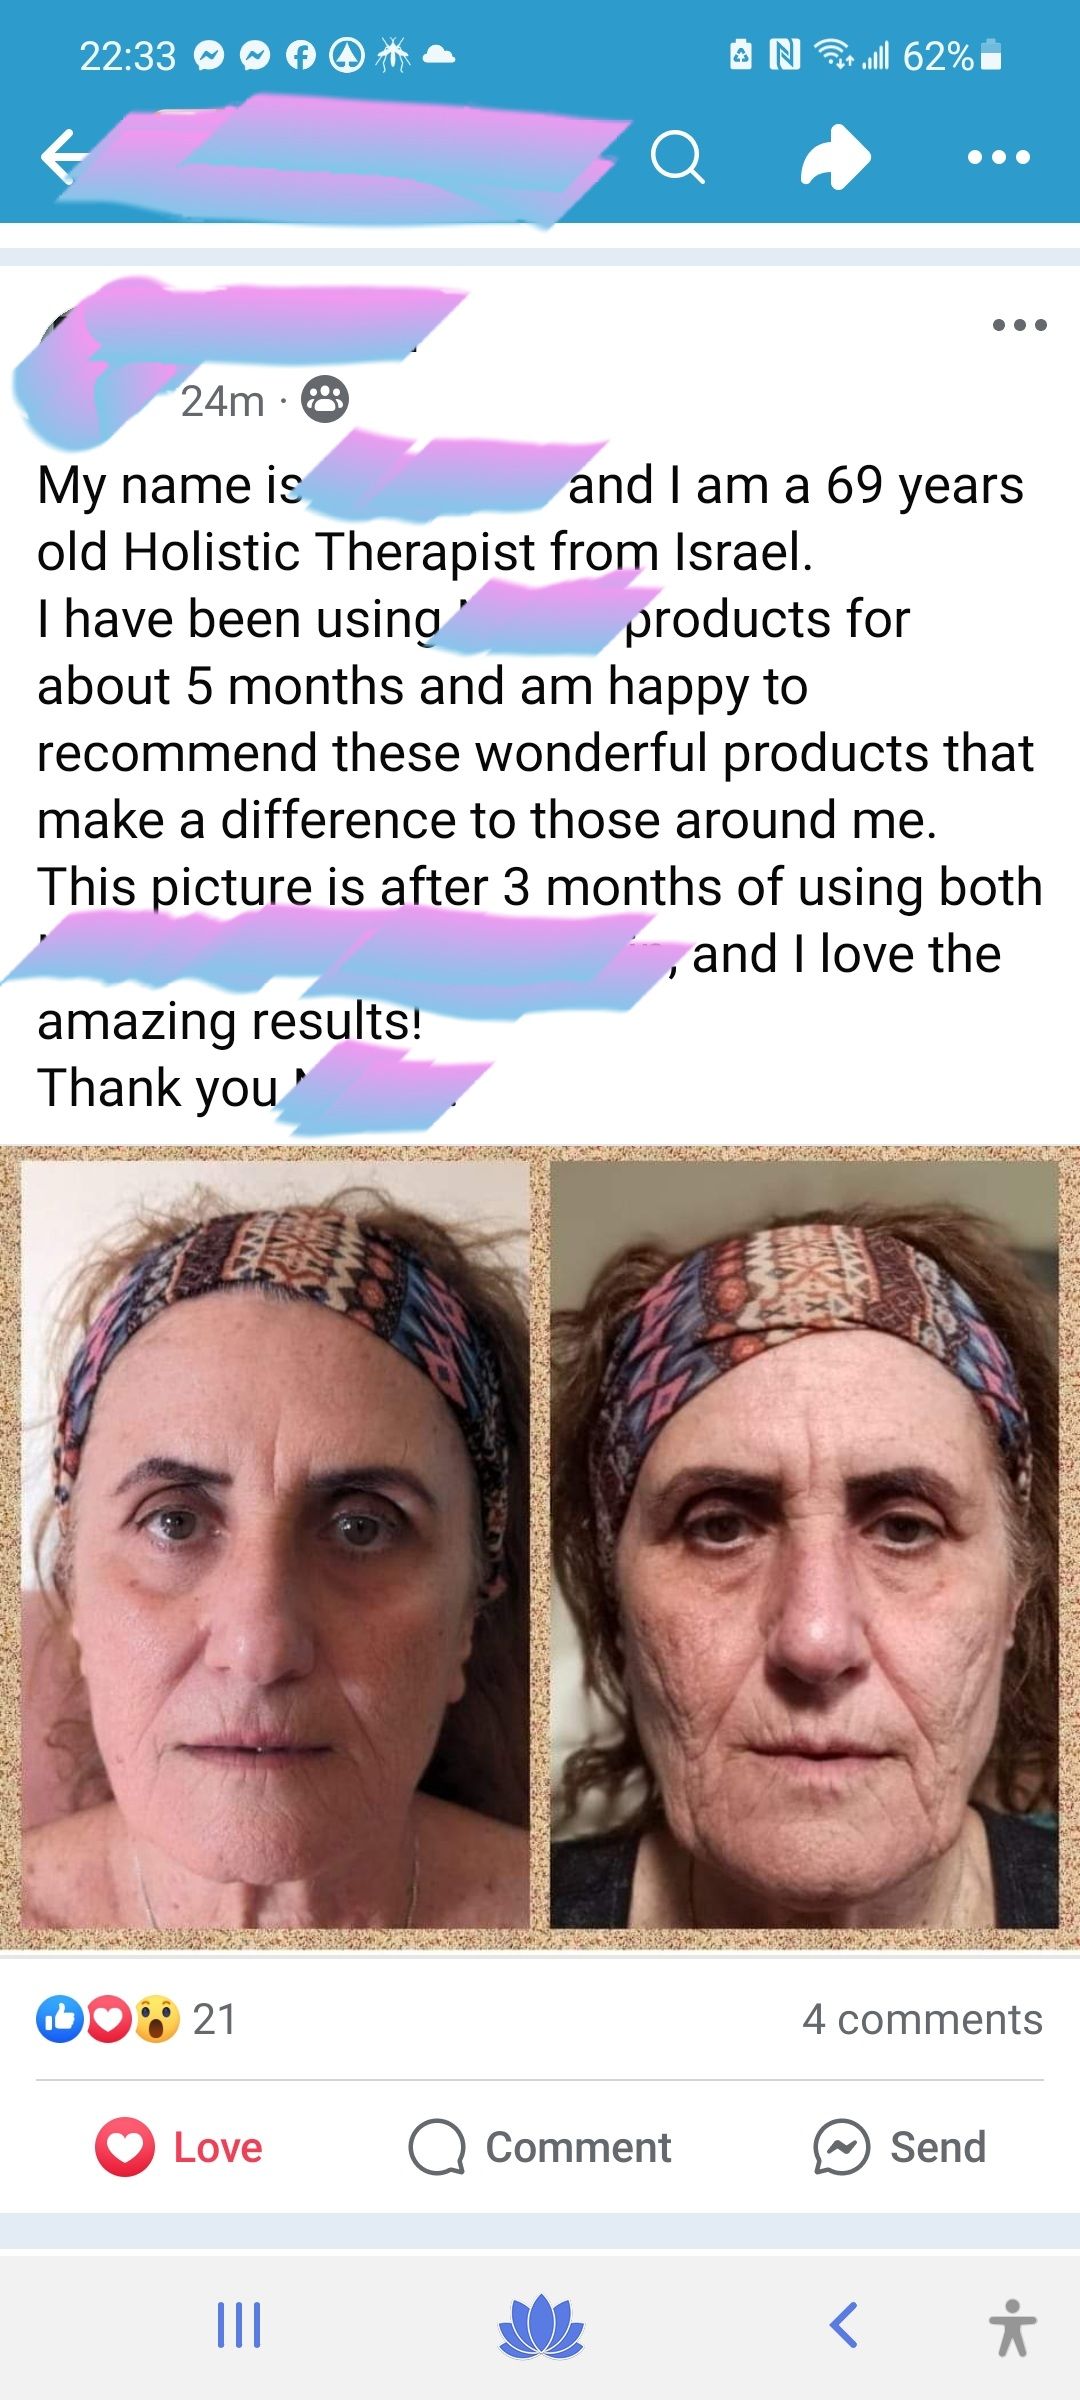Toggle the Love reaction button
The height and width of the screenshot is (2400, 1080).
[179, 2147]
